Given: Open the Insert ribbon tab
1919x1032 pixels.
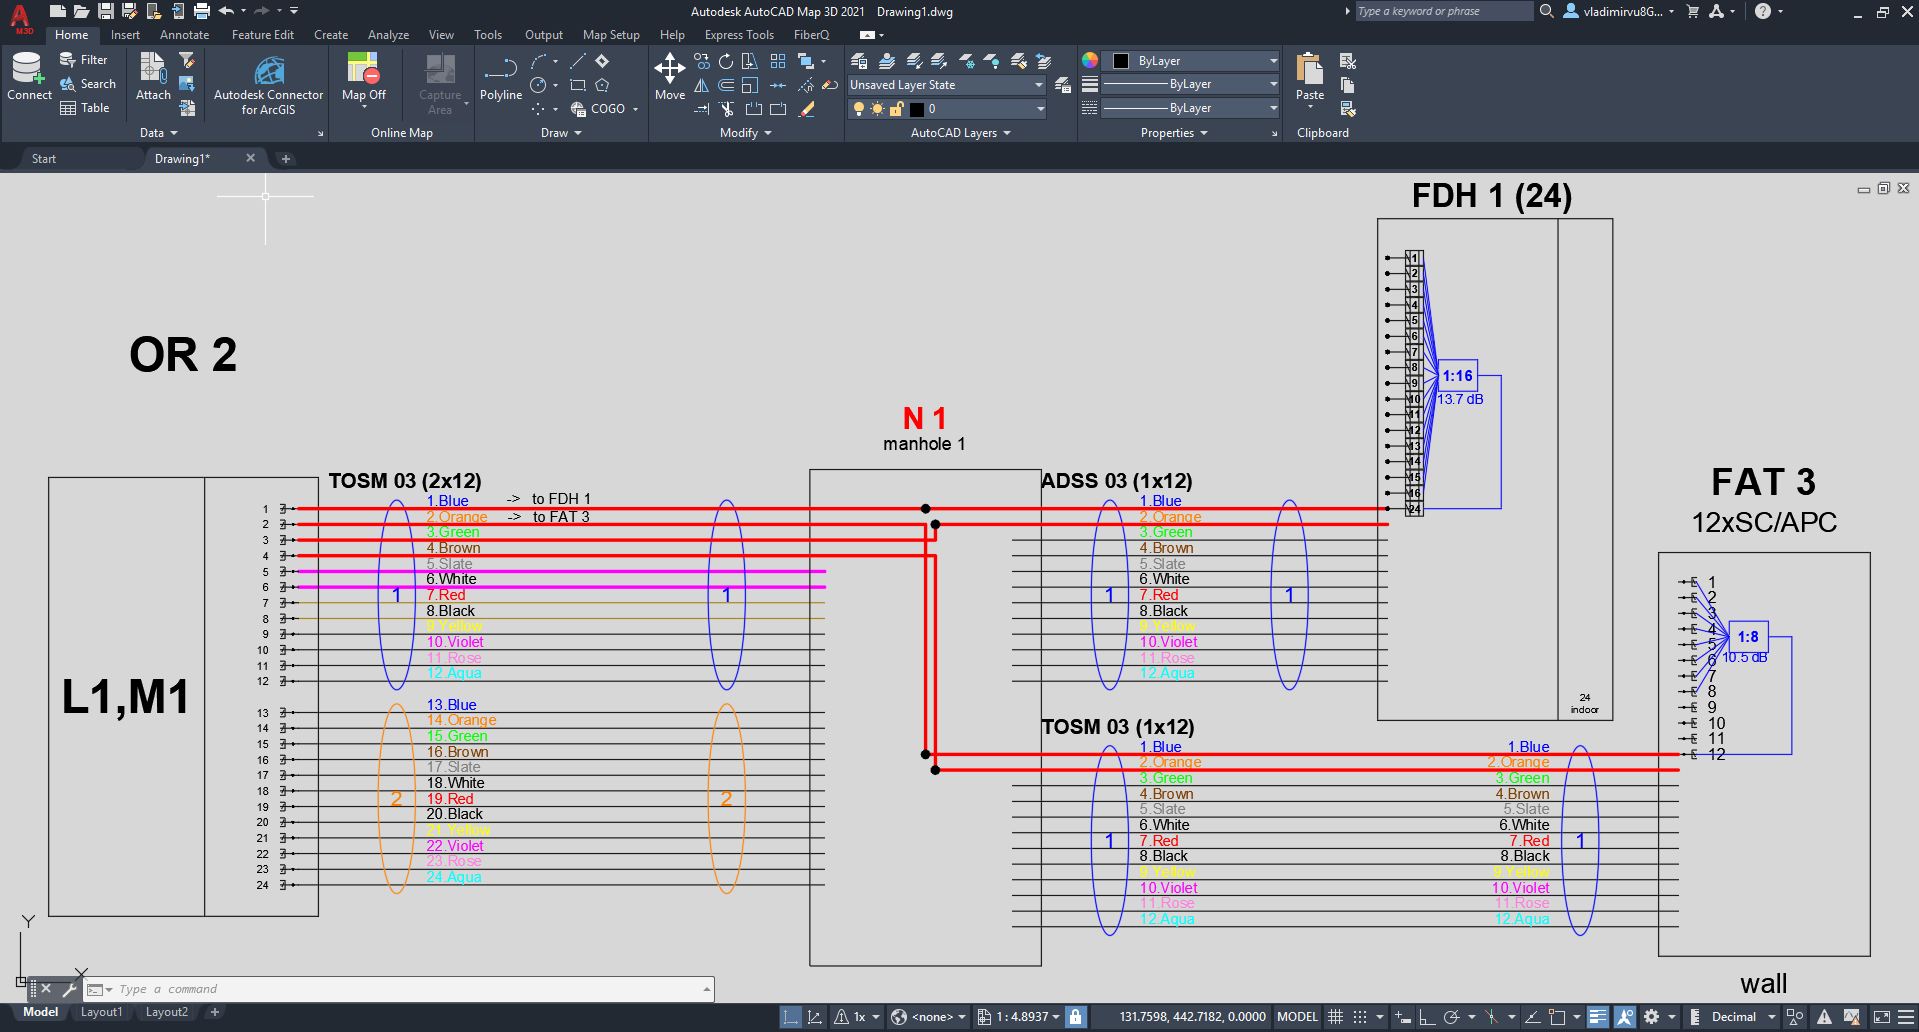Looking at the screenshot, I should coord(125,35).
